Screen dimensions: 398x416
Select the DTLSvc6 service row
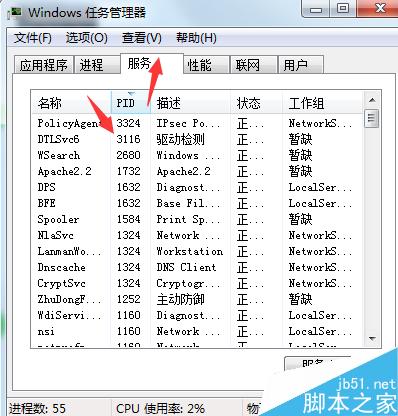point(197,139)
